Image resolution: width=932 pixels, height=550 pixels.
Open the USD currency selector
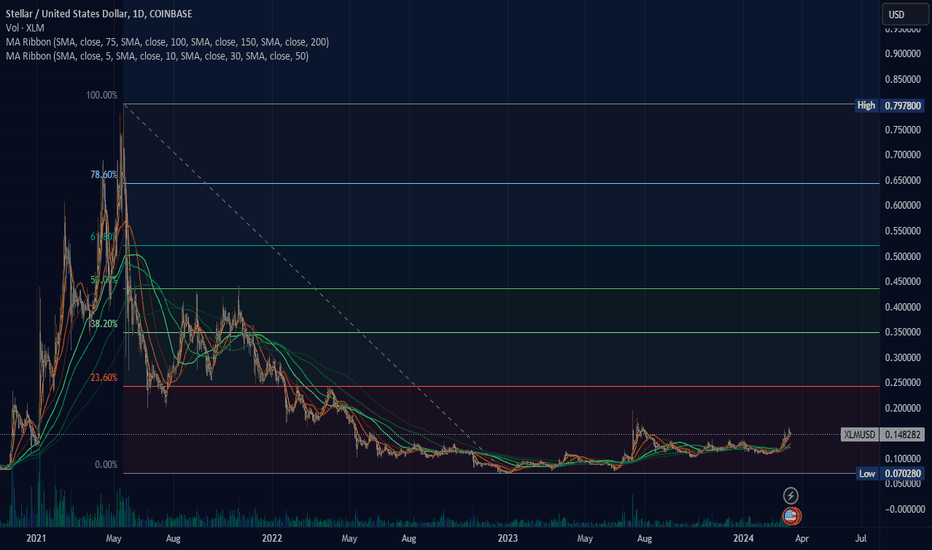point(905,14)
